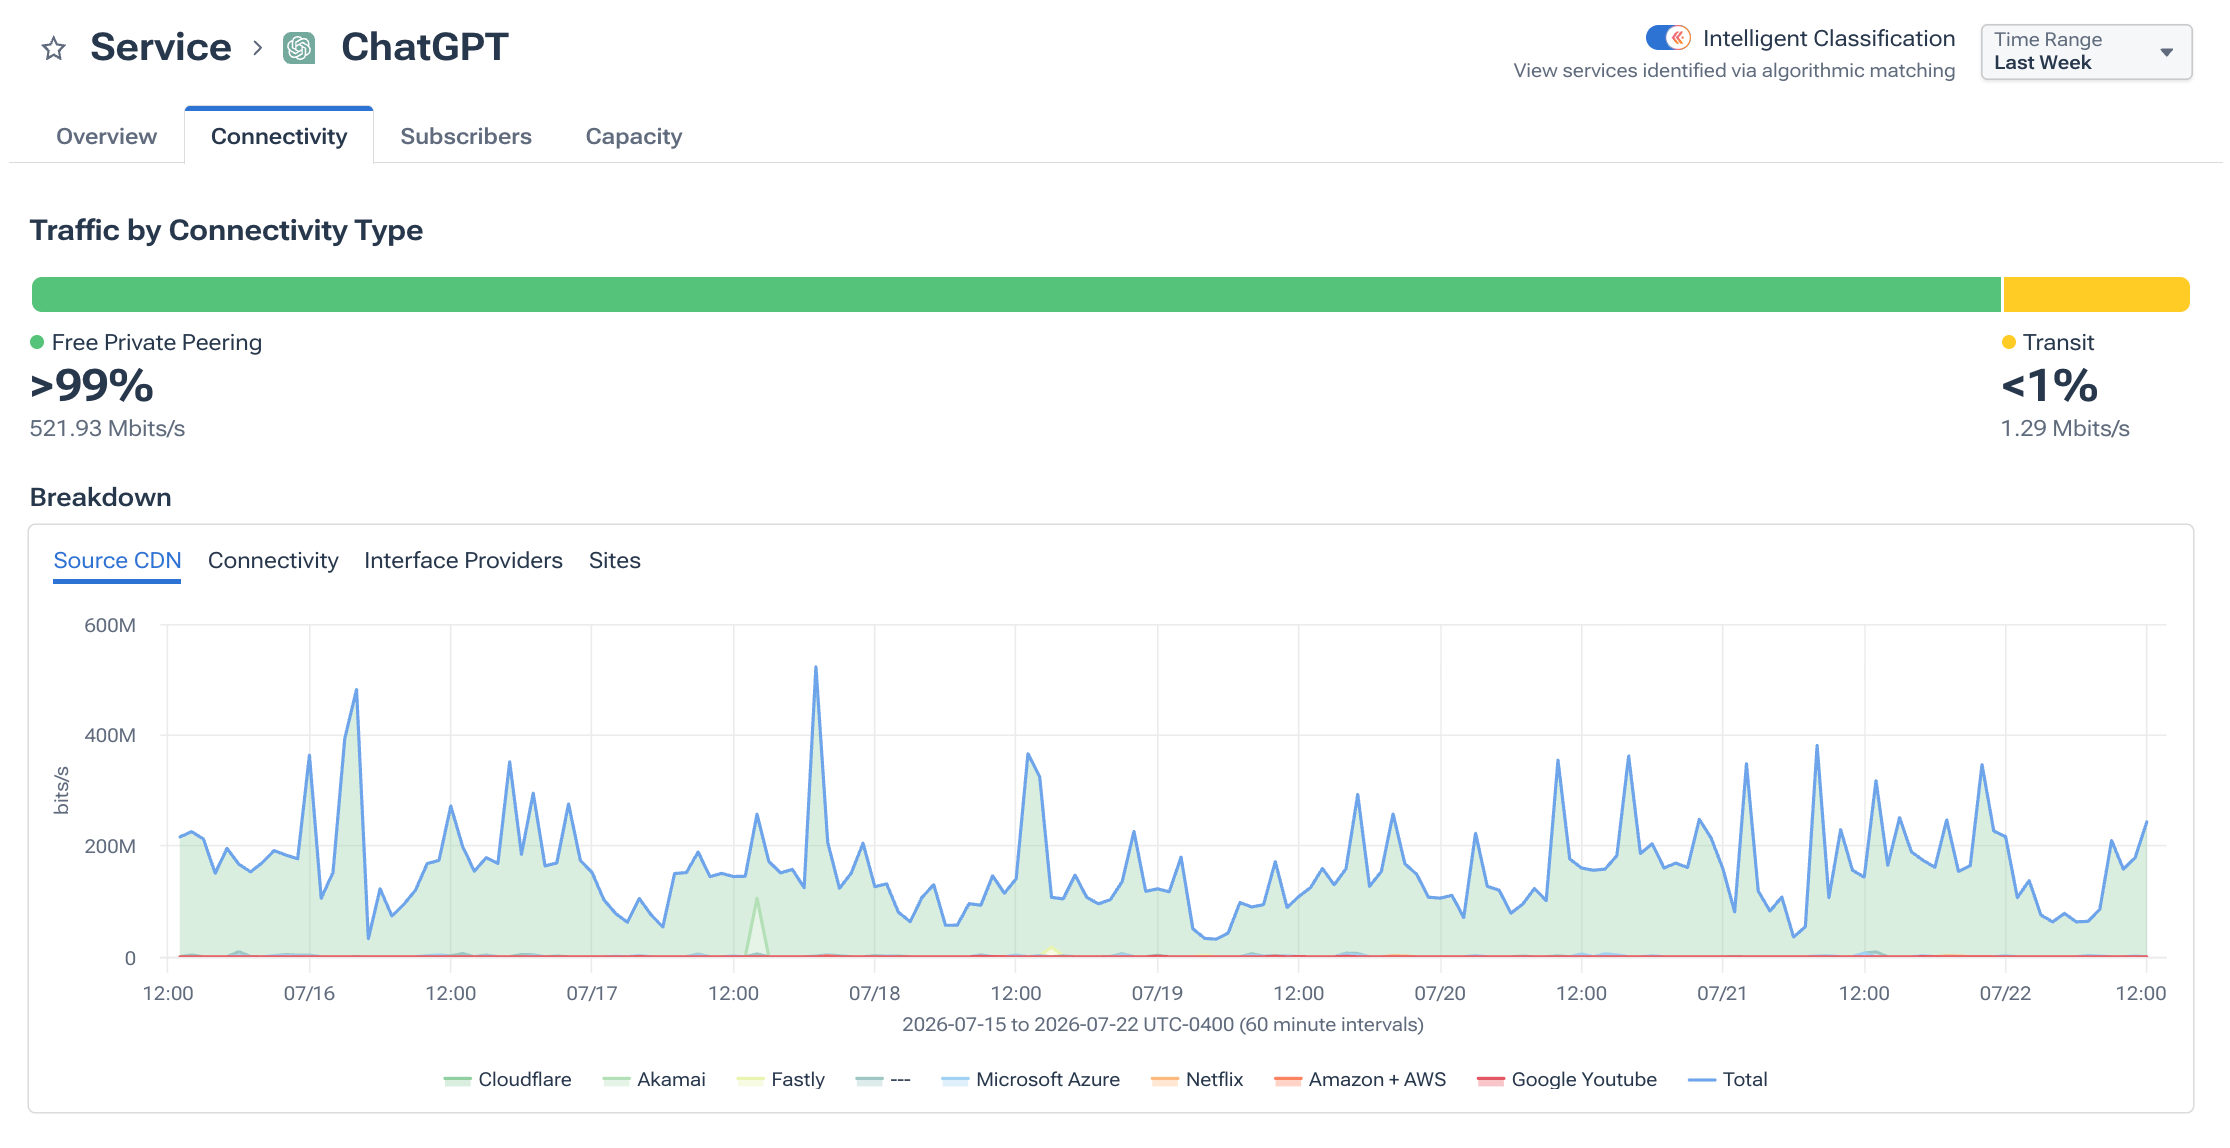Open the Time Range dropdown
The width and height of the screenshot is (2230, 1148).
[2086, 51]
